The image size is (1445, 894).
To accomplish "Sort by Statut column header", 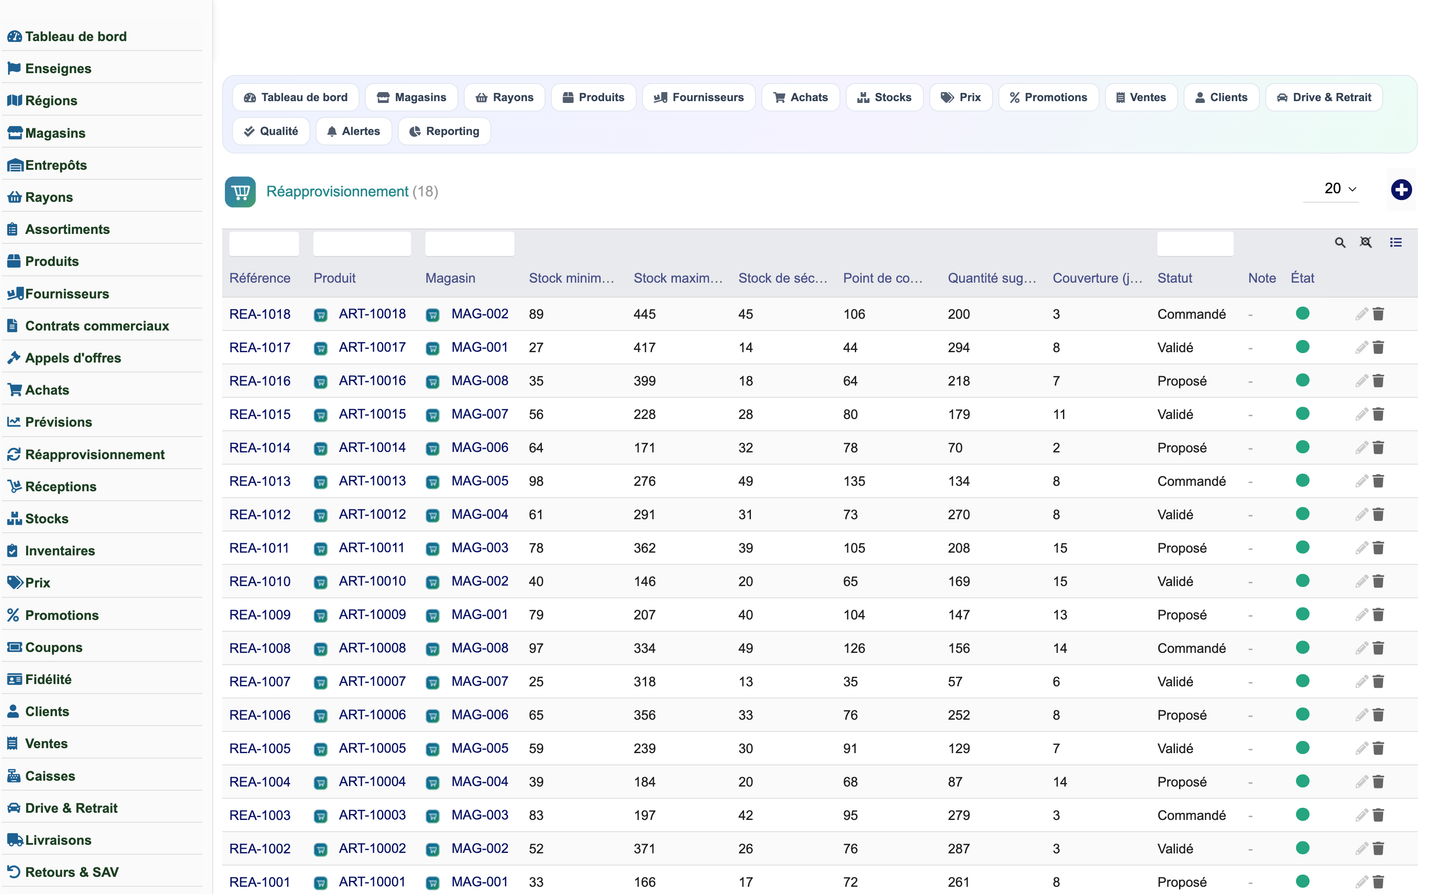I will 1175,279.
